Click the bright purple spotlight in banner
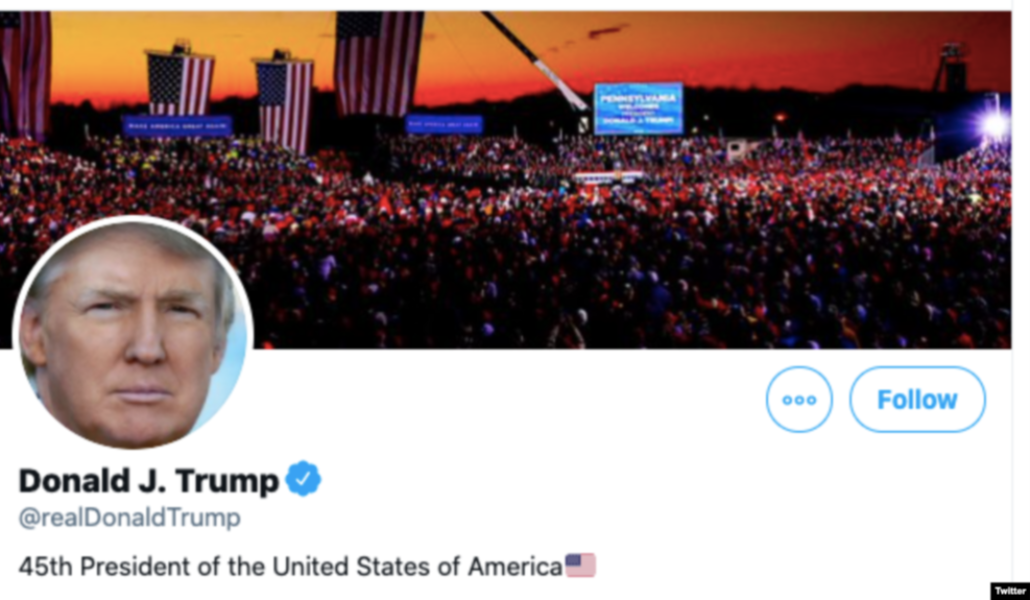1030x600 pixels. click(x=995, y=125)
